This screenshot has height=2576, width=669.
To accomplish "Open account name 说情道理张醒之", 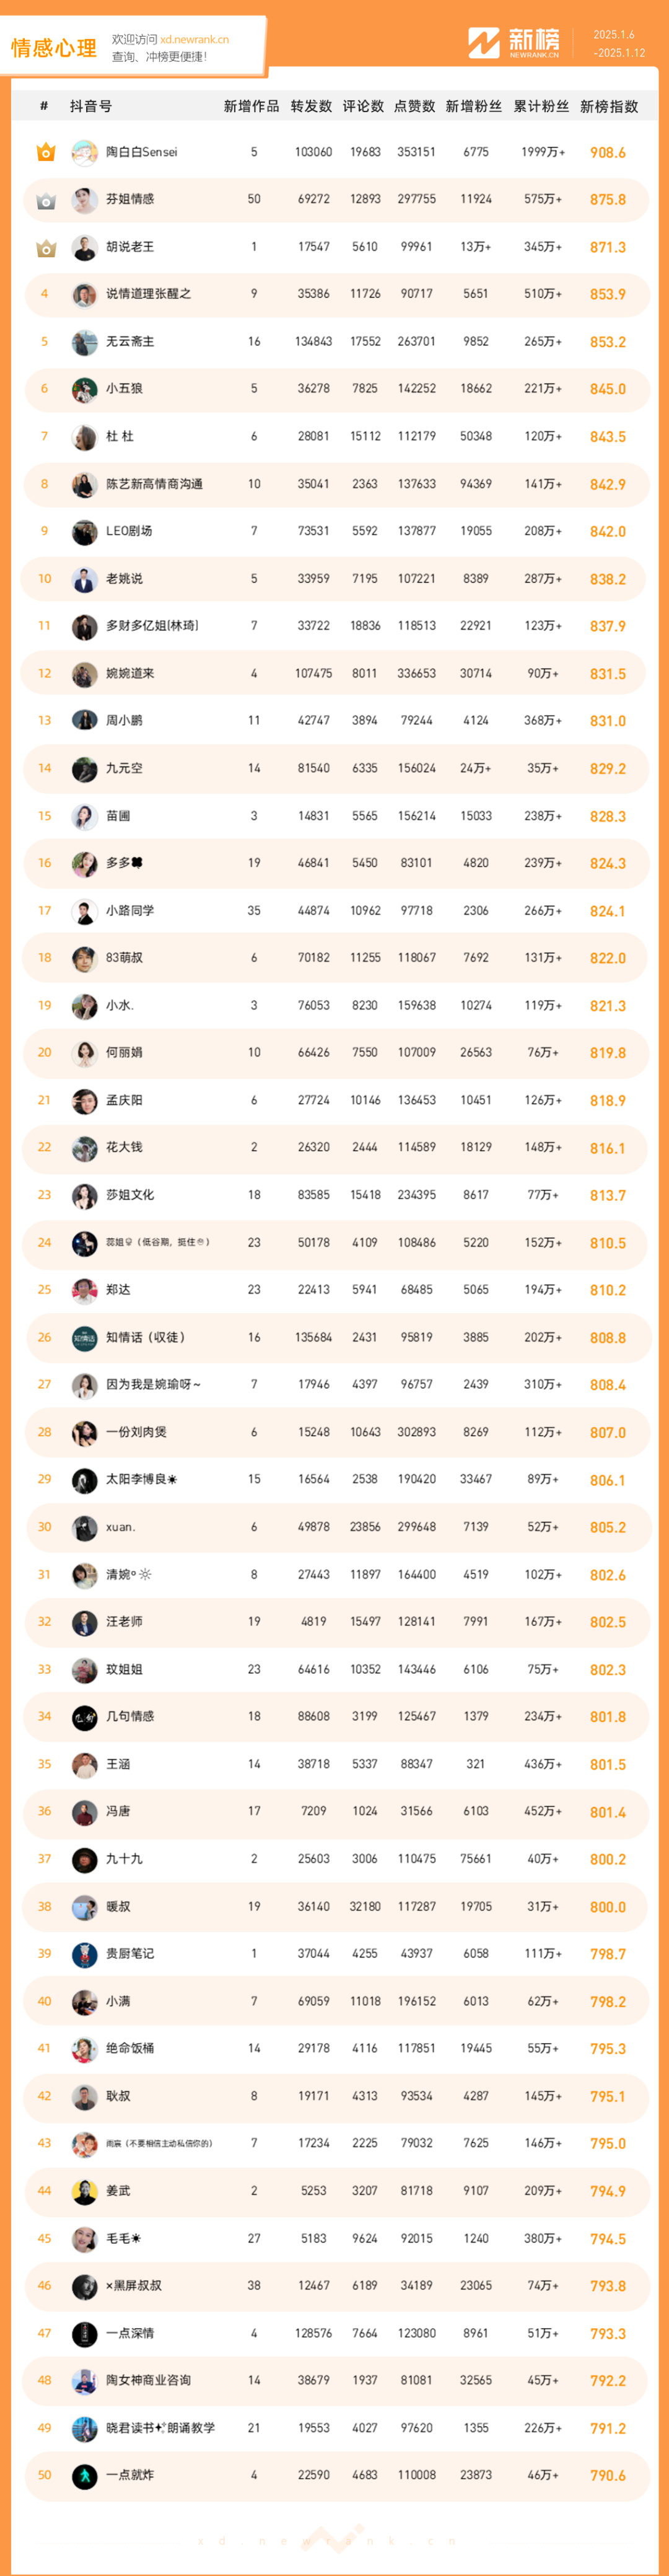I will click(x=148, y=294).
